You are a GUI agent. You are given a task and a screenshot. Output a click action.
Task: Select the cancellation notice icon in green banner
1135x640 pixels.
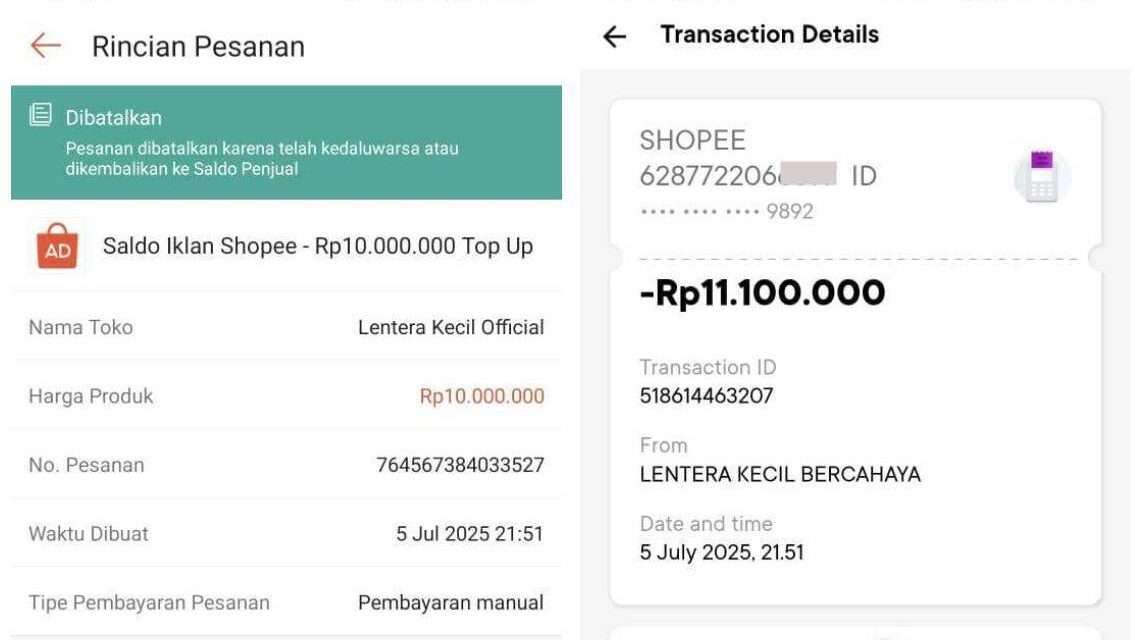tap(39, 116)
